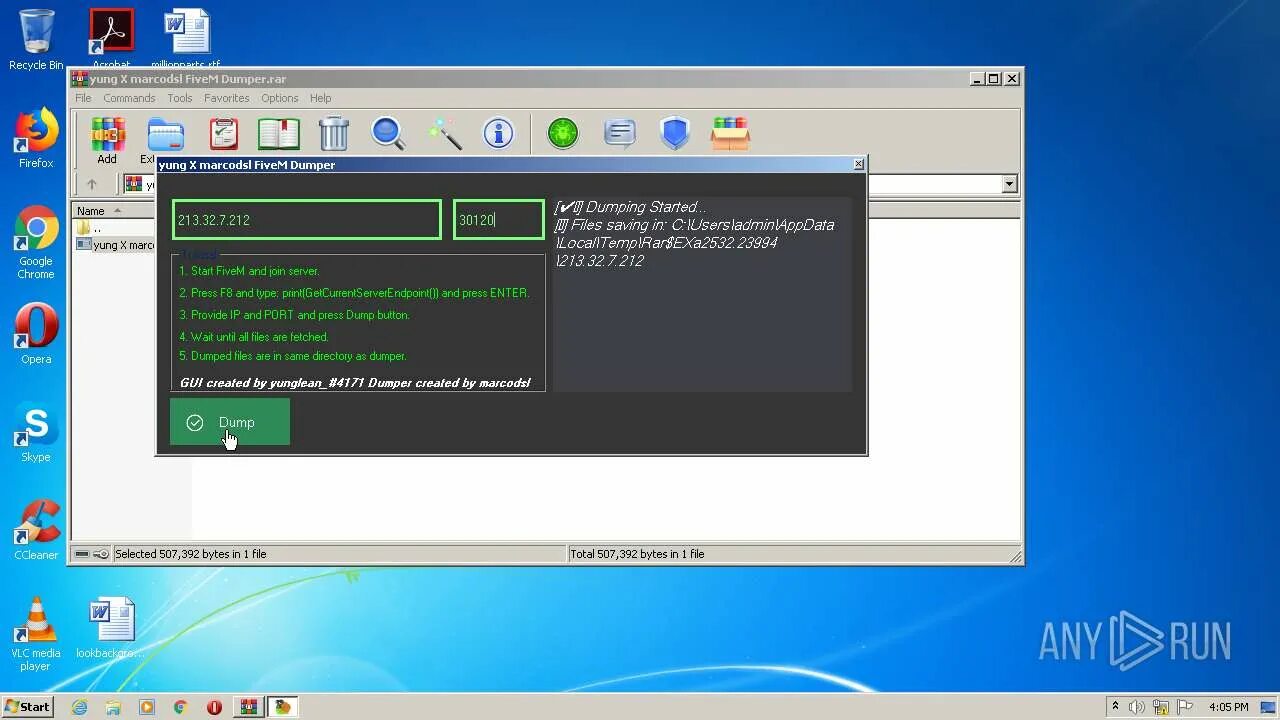Click the Internet Explorer taskbar icon
This screenshot has width=1280, height=720.
point(79,707)
